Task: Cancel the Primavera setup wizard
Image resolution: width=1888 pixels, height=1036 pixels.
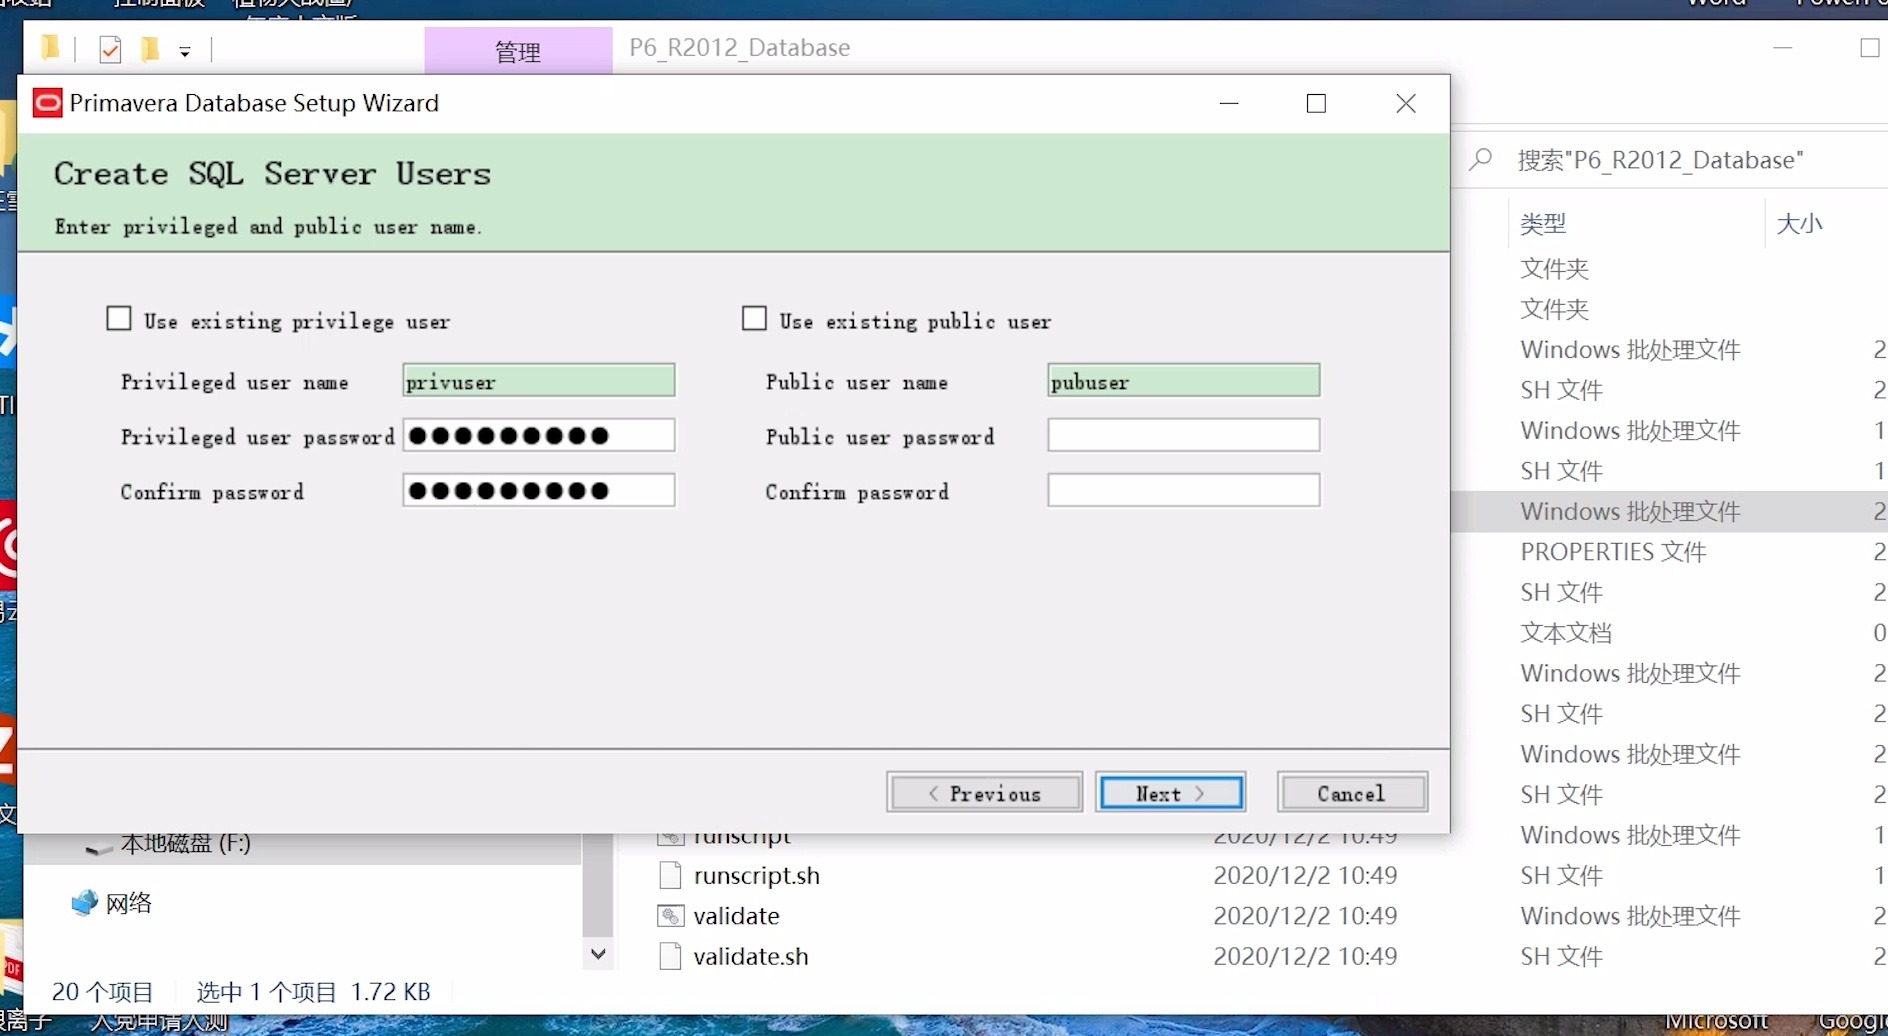Action: point(1352,793)
